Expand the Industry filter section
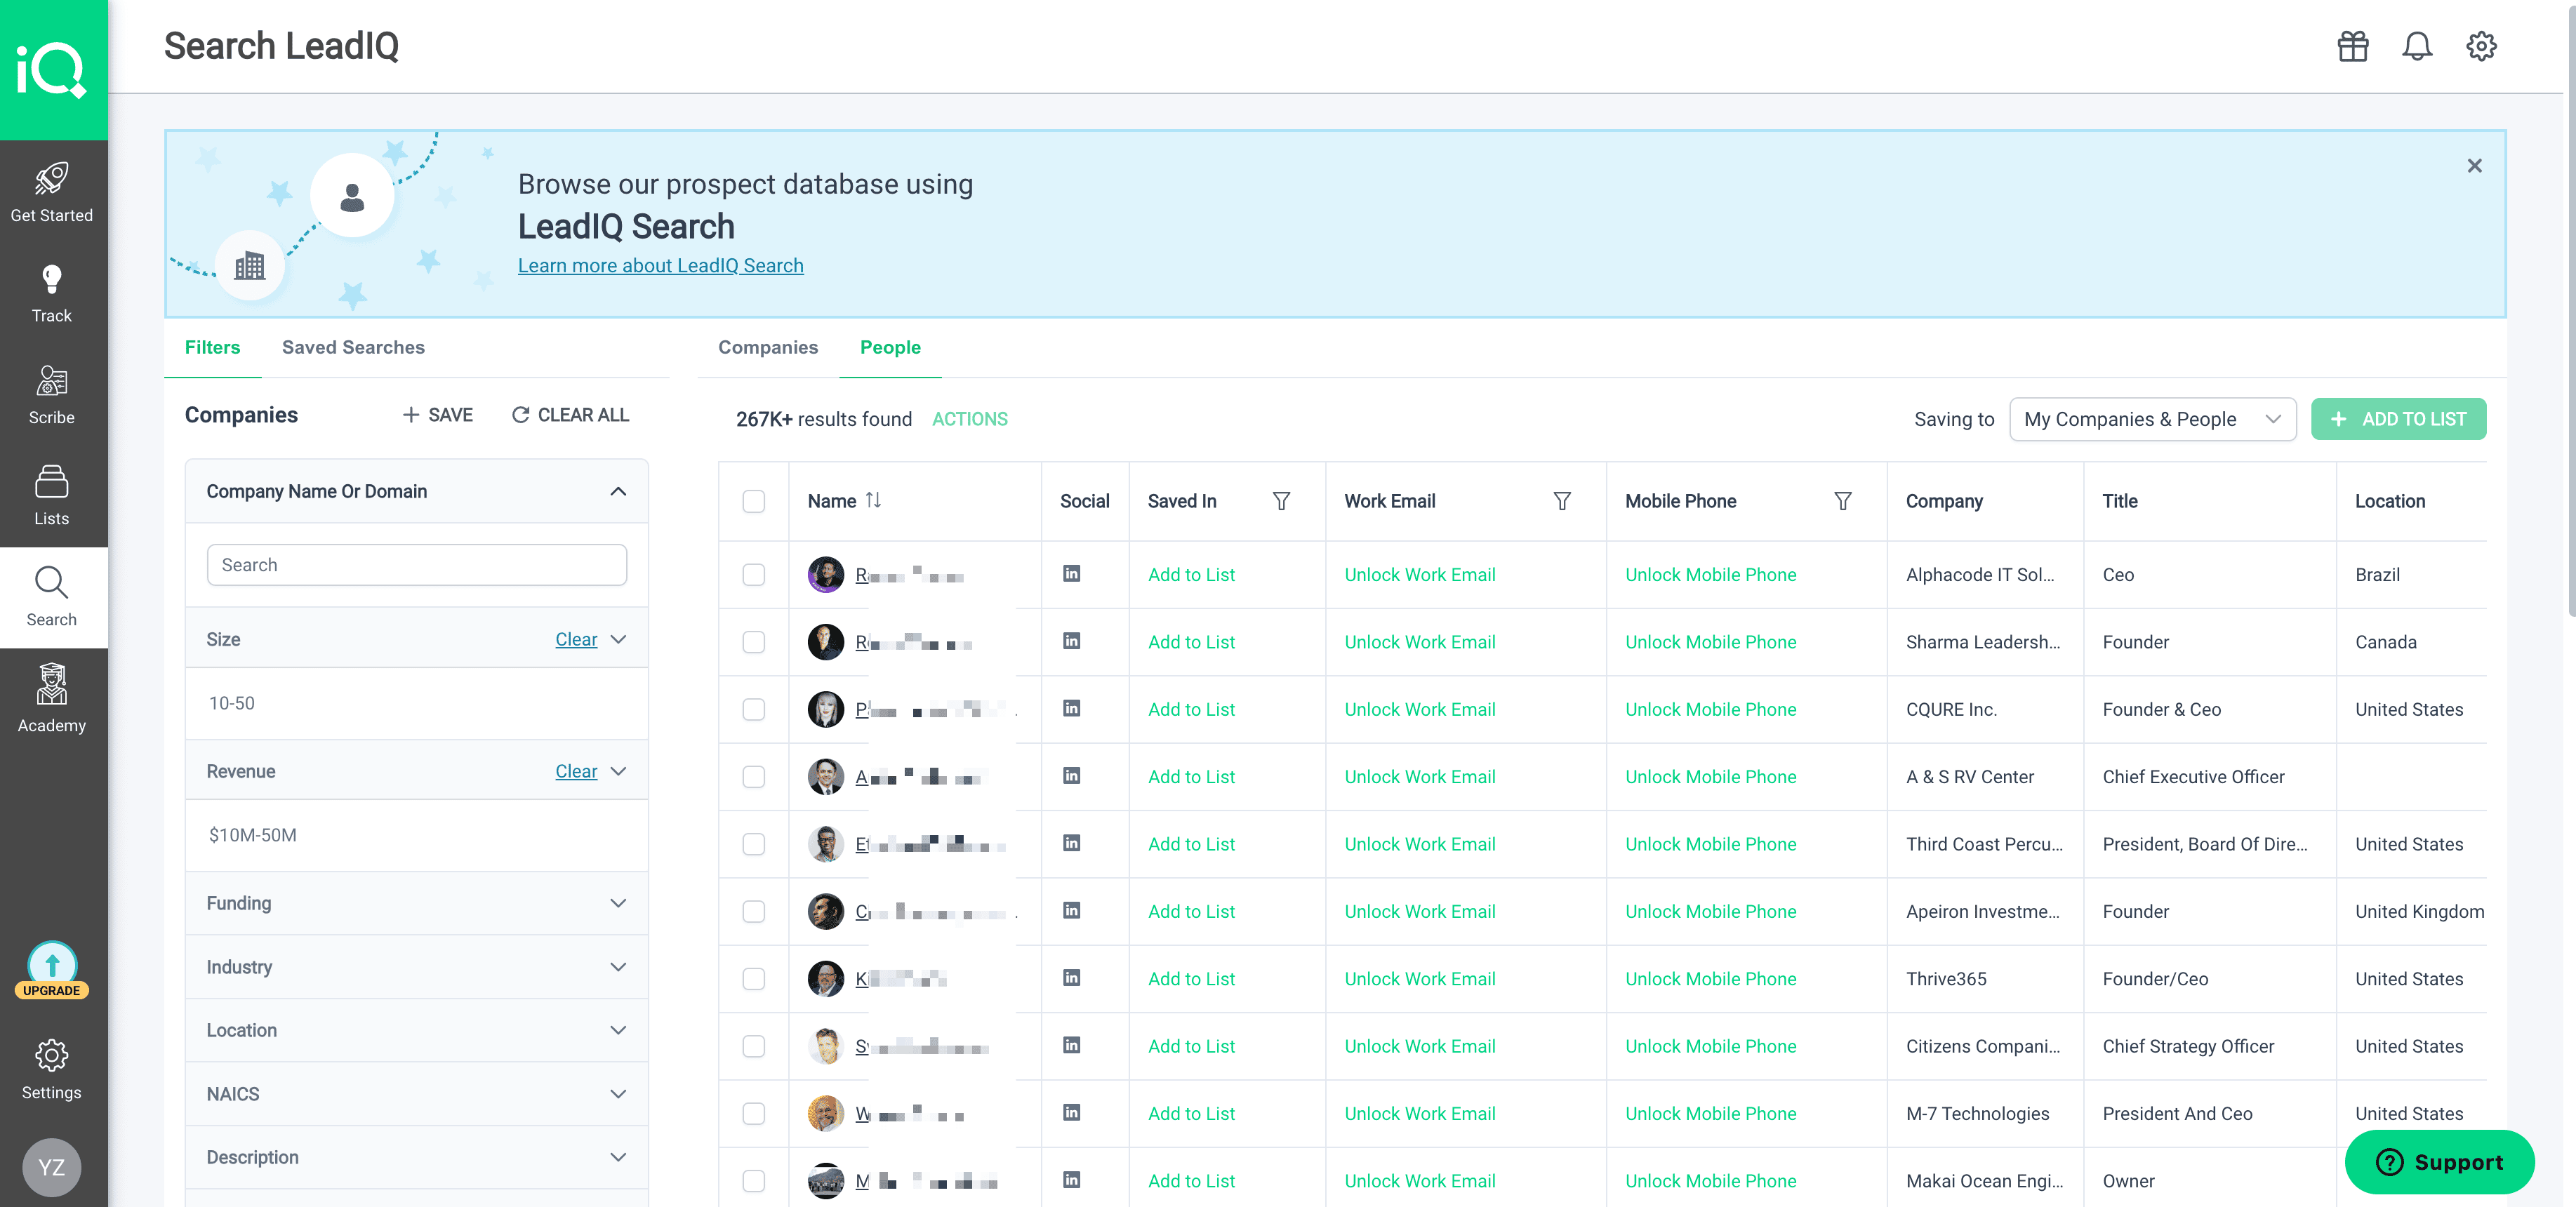 coord(416,967)
